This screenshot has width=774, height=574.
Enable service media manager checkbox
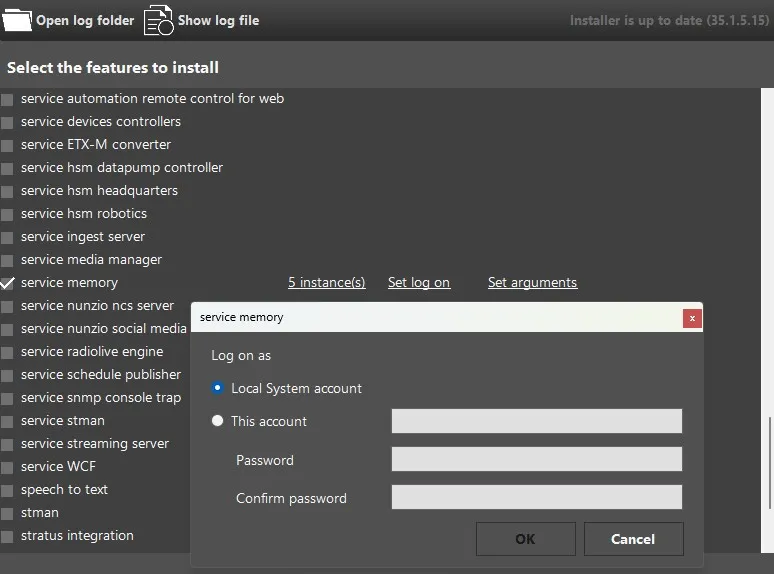pos(8,260)
